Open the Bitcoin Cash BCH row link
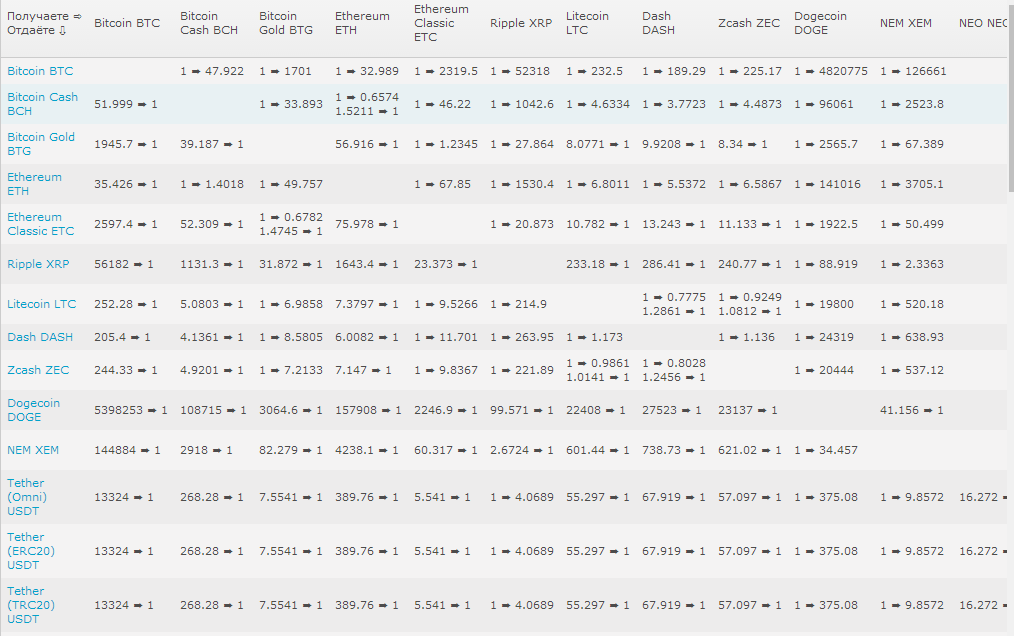This screenshot has width=1014, height=636. [x=42, y=104]
